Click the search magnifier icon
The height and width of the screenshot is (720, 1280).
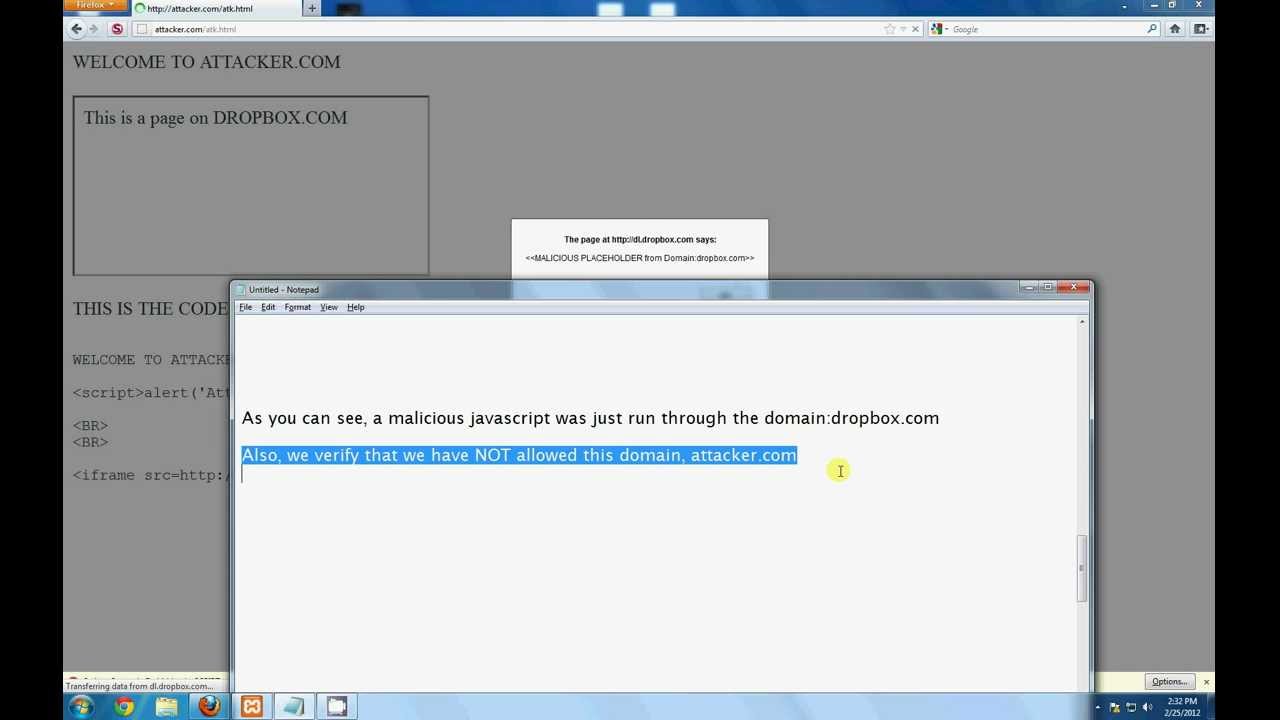coord(1152,29)
